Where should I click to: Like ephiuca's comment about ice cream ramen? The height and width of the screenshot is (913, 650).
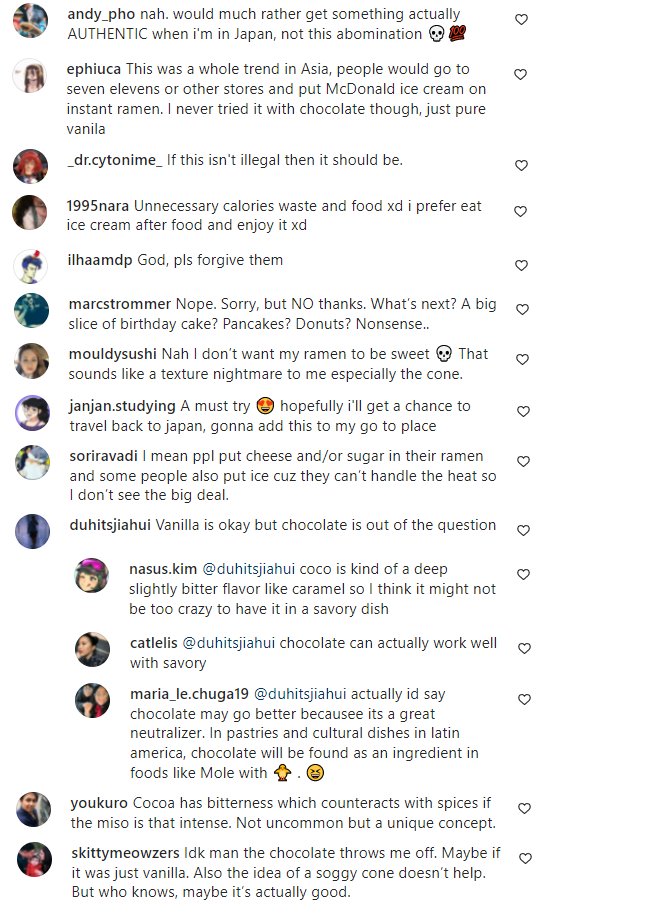(x=521, y=74)
